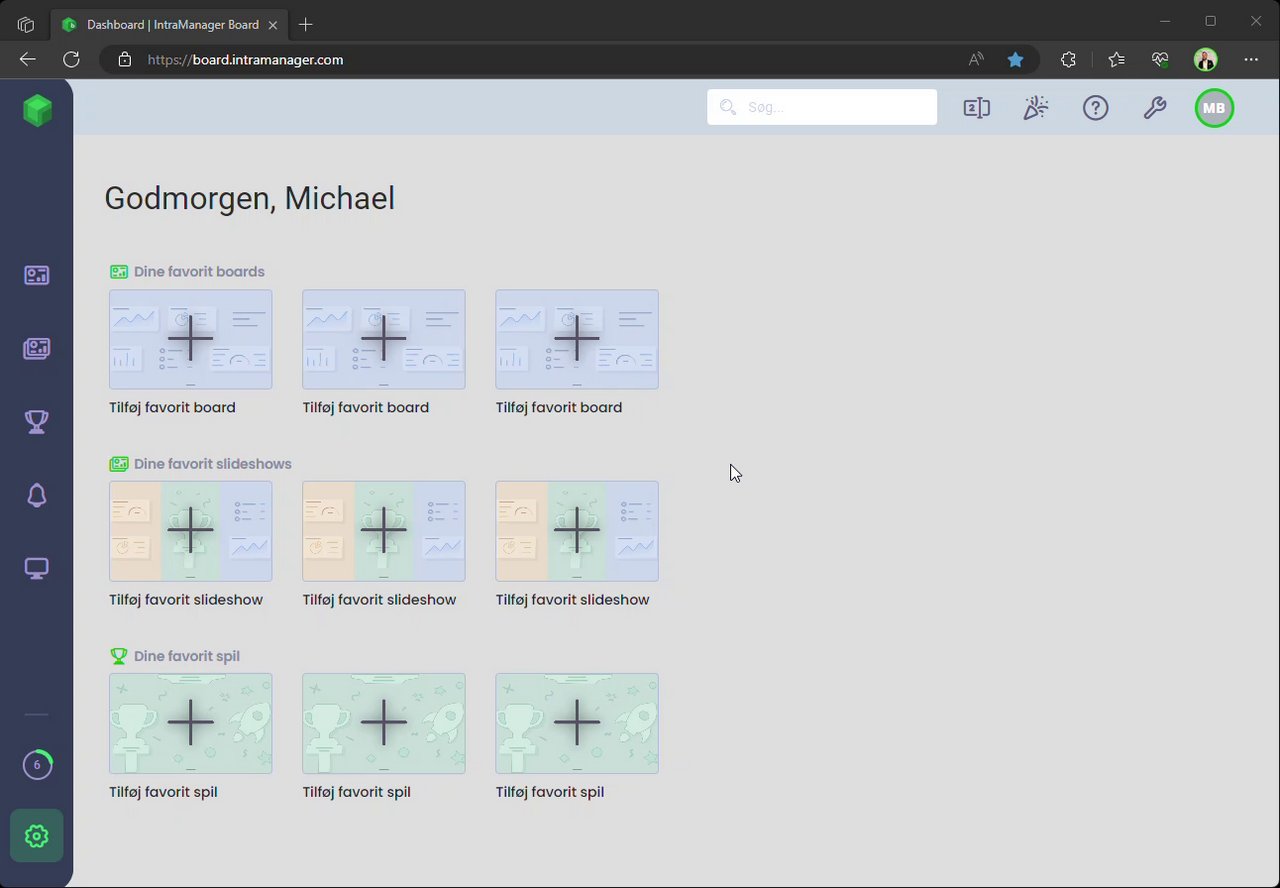
Task: Click first 'Tilføj favorit slideshow' label
Action: pyautogui.click(x=186, y=600)
